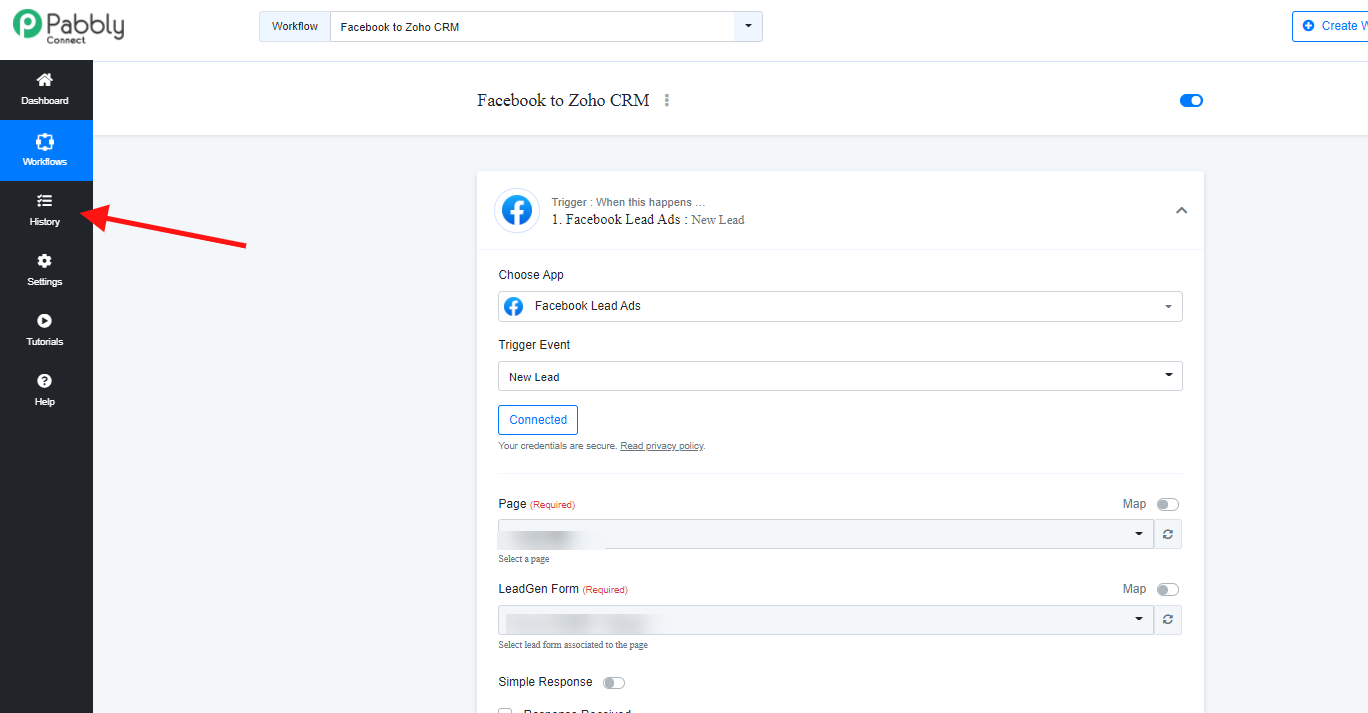This screenshot has width=1368, height=713.
Task: Open the LeadGen Form dropdown
Action: coord(826,620)
